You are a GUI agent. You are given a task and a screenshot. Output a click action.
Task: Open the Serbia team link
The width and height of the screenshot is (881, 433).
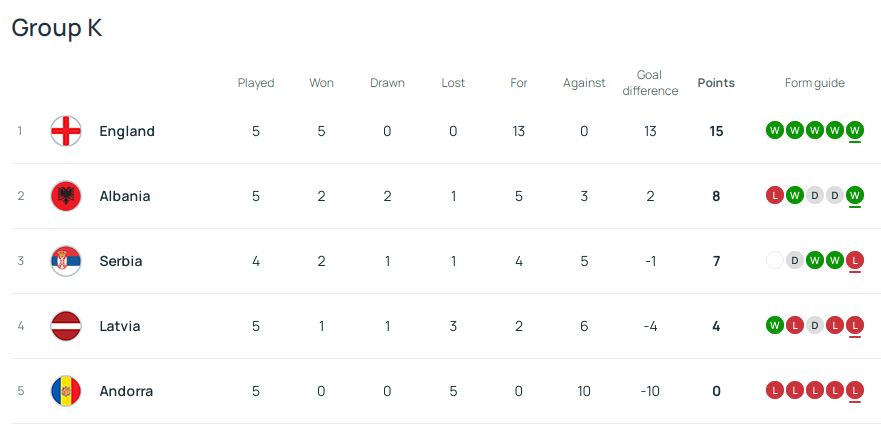click(121, 261)
